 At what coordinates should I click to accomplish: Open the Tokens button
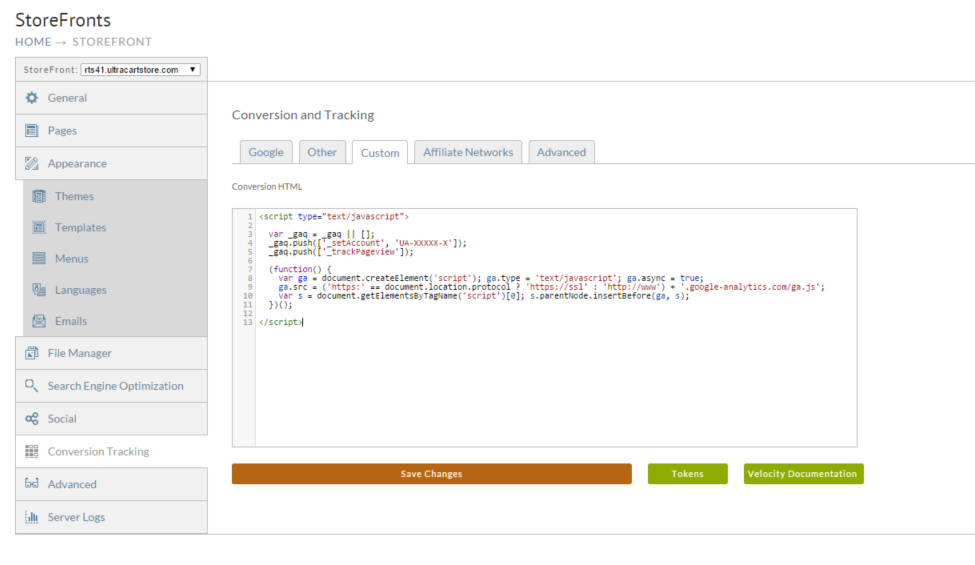[687, 474]
